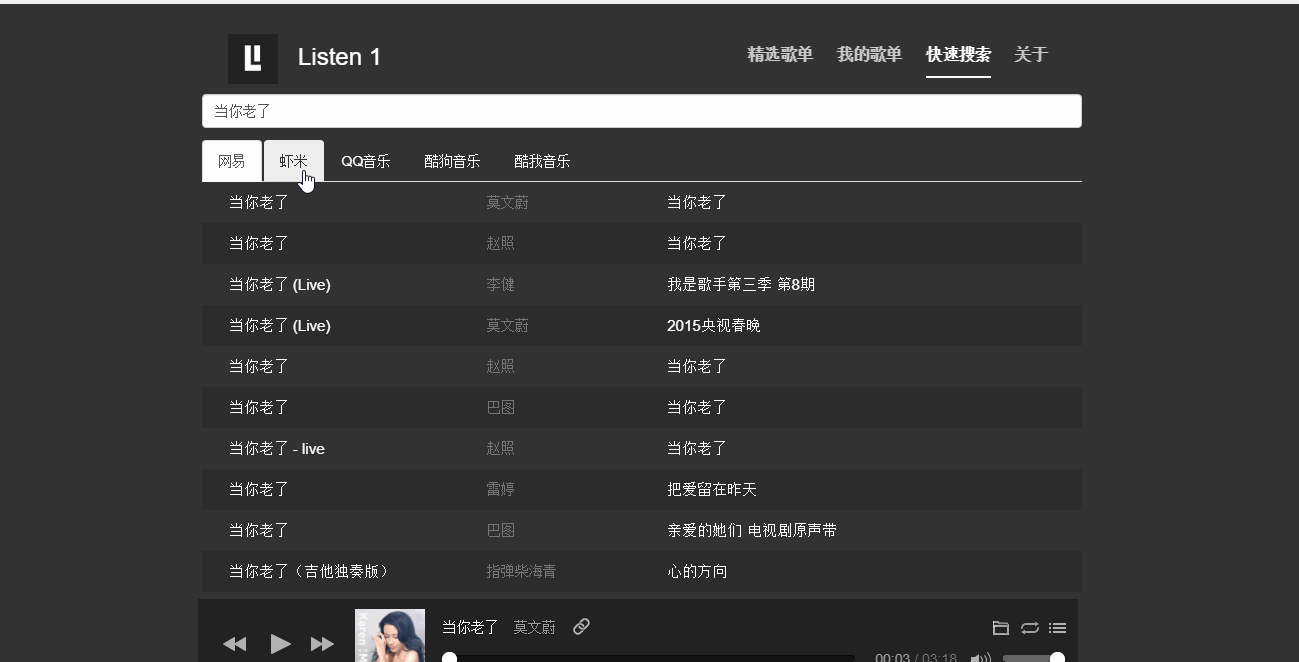Open artist 李健
Image resolution: width=1299 pixels, height=662 pixels.
point(500,285)
